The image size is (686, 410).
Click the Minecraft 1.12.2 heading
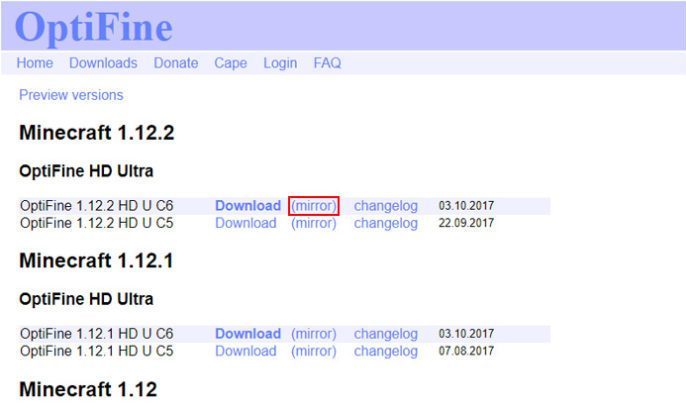[x=97, y=133]
